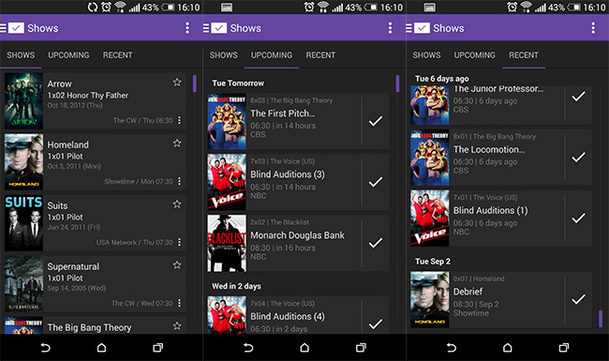Viewport: 609px width, 361px height.
Task: Mark Homeland Debrief watched
Action: (579, 299)
